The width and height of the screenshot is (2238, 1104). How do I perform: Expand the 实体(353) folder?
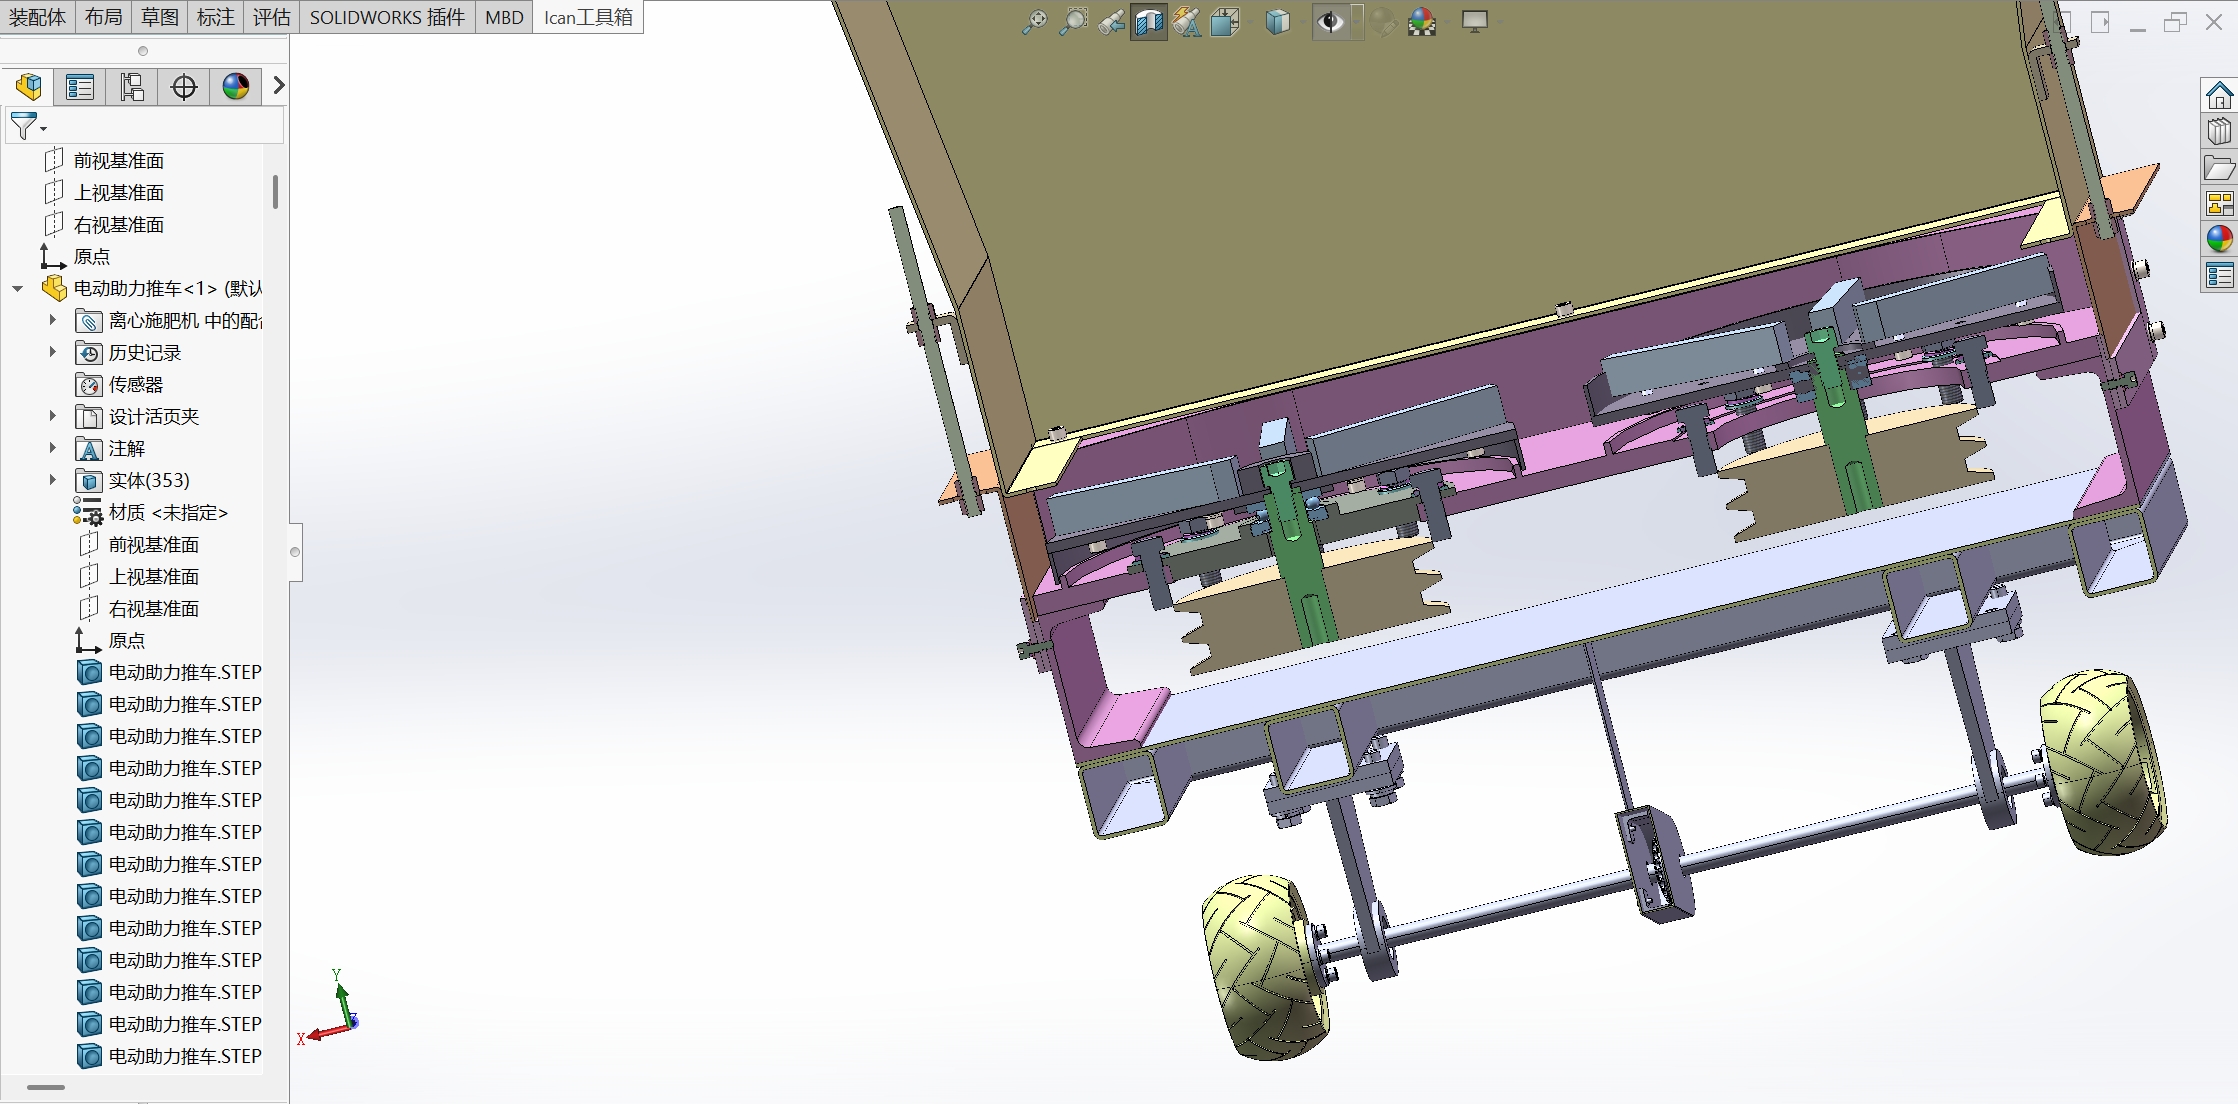click(53, 480)
